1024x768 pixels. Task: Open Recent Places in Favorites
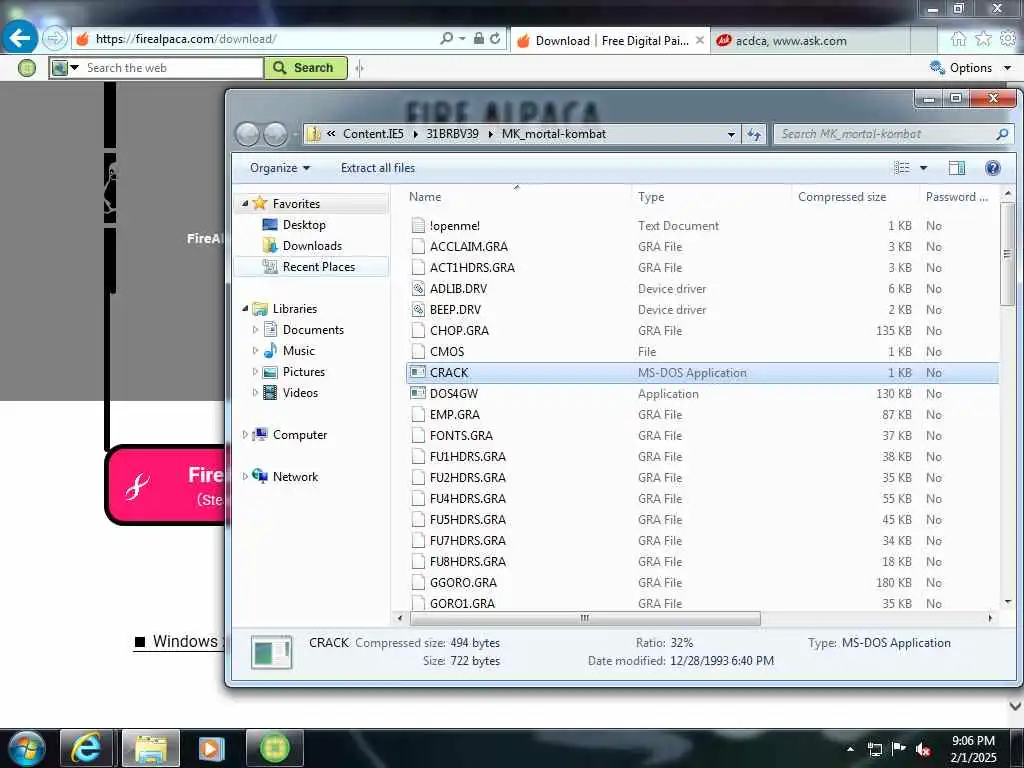pos(319,266)
